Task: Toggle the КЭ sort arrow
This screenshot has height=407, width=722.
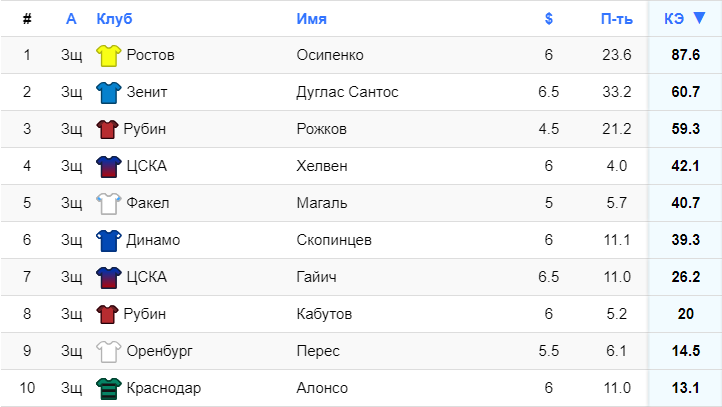Action: pos(699,18)
